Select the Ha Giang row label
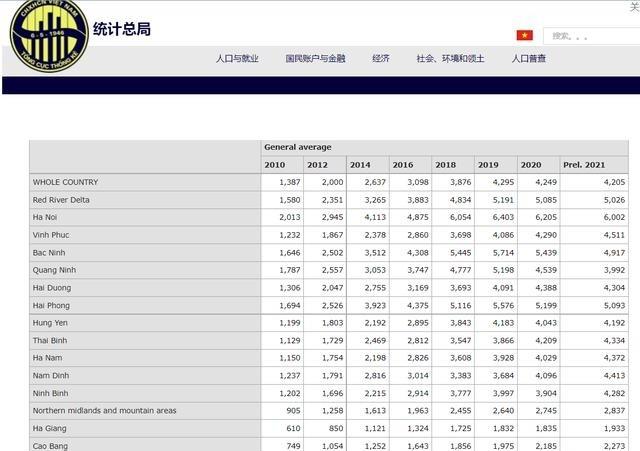This screenshot has width=640, height=451. pyautogui.click(x=49, y=429)
